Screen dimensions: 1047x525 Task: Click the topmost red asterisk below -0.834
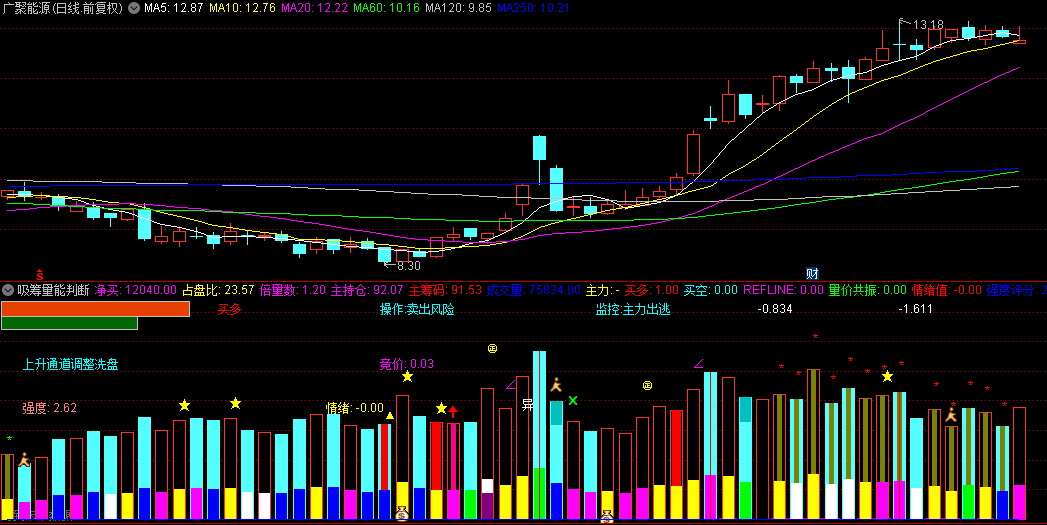click(x=815, y=337)
